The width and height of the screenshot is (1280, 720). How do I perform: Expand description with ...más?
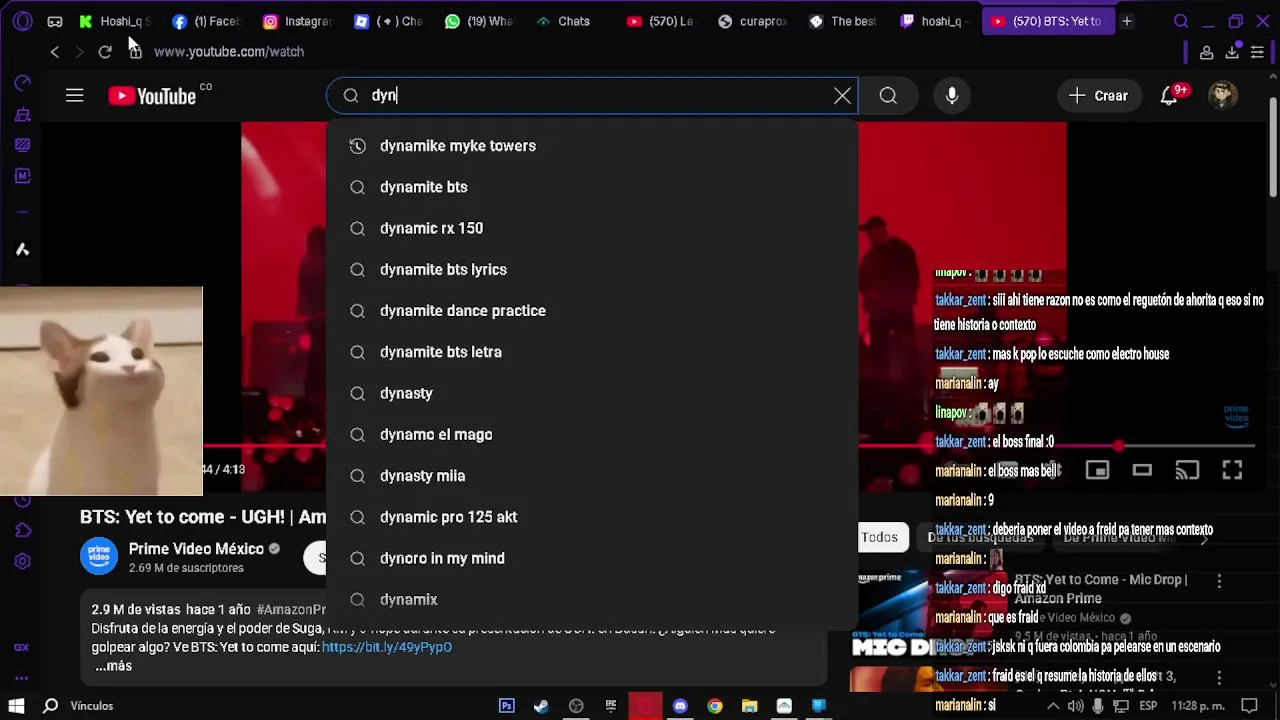click(113, 666)
